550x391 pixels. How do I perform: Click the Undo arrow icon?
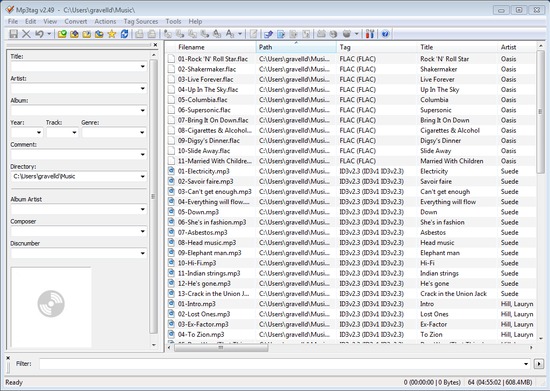[39, 34]
